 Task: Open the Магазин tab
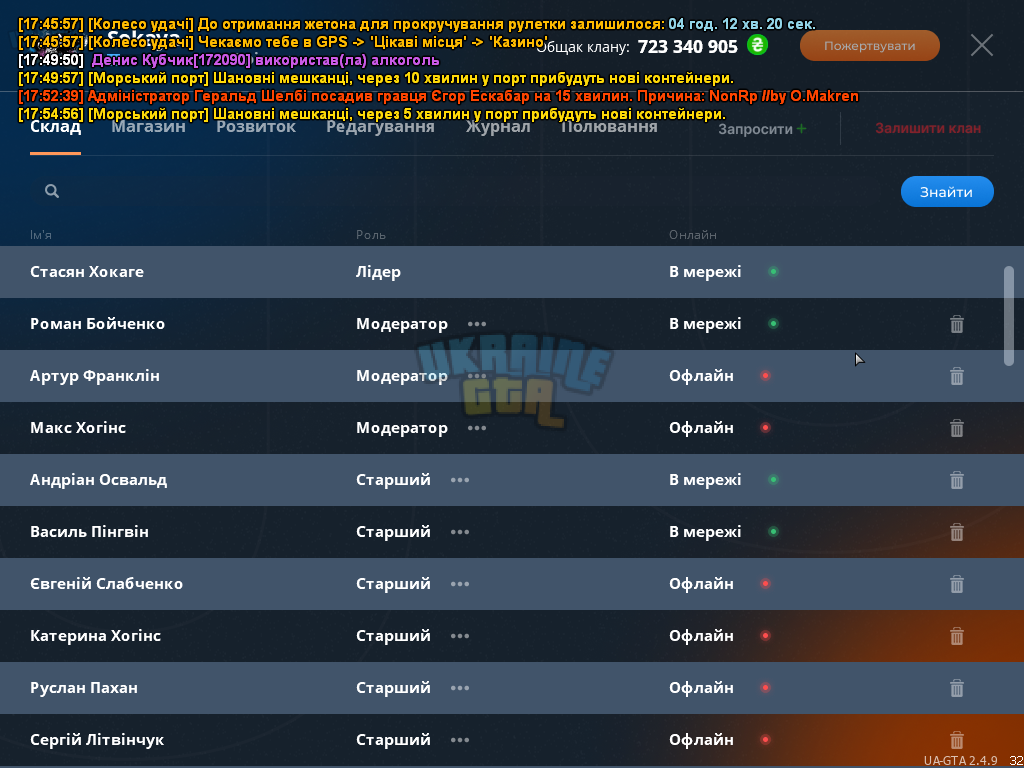tap(148, 127)
